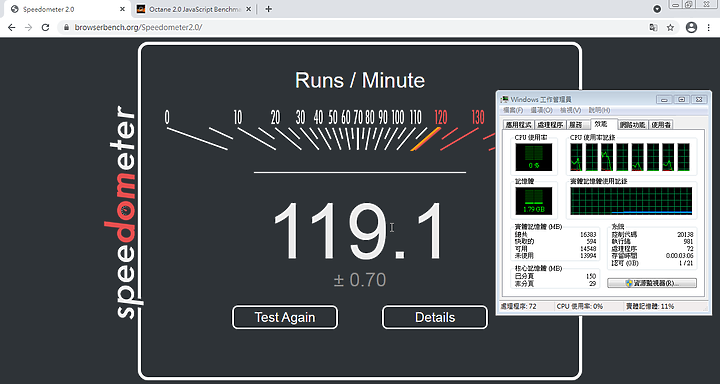Click the status bar CPU 使用率: 0% entry

(579, 306)
